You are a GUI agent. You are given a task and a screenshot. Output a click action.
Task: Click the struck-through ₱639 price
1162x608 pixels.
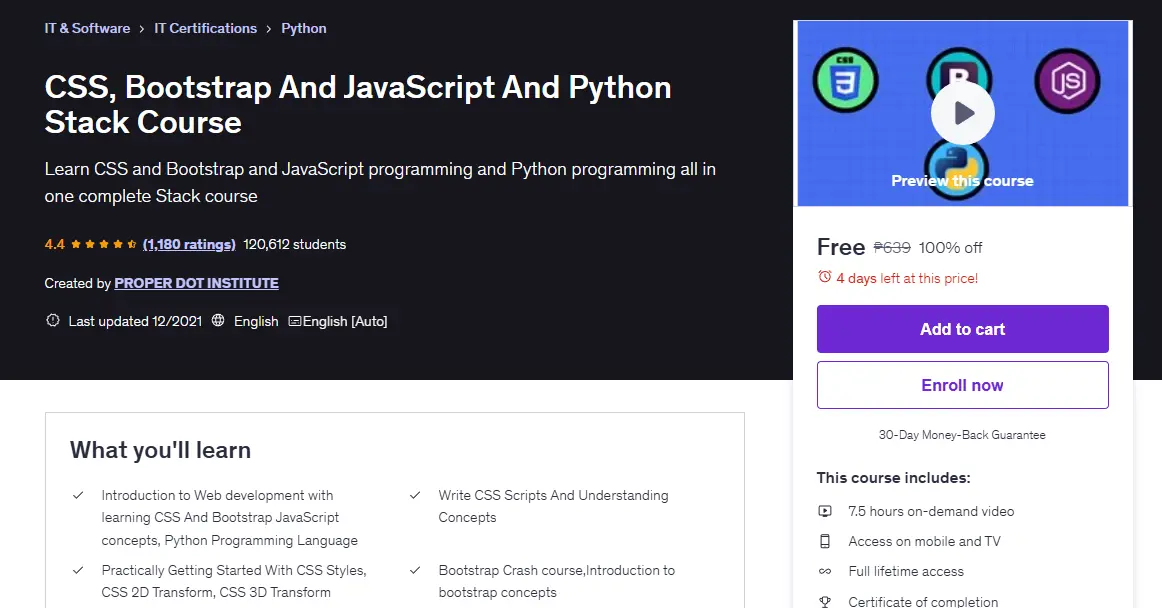892,248
